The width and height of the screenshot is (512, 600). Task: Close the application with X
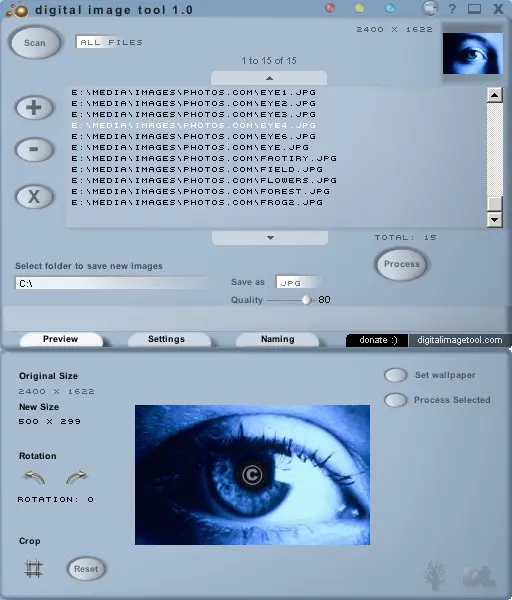click(x=498, y=9)
